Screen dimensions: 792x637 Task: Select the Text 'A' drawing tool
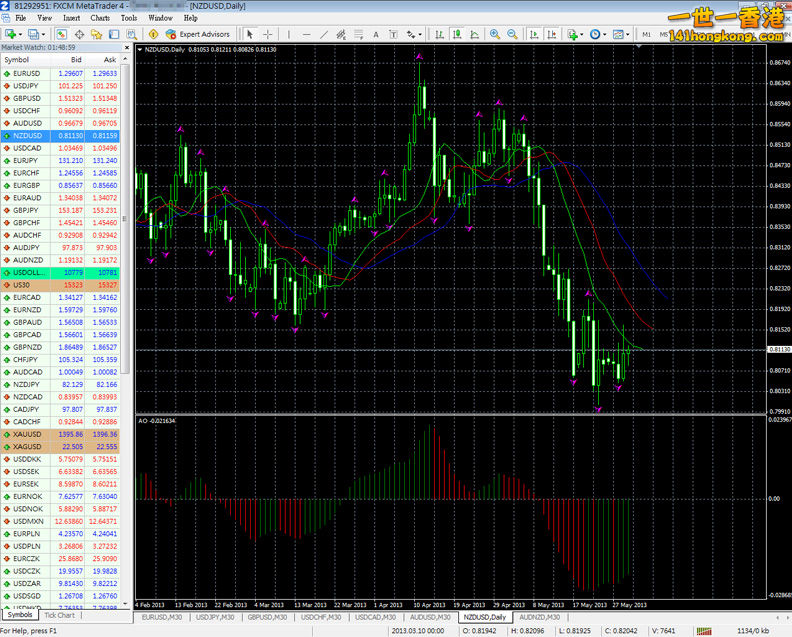(376, 34)
